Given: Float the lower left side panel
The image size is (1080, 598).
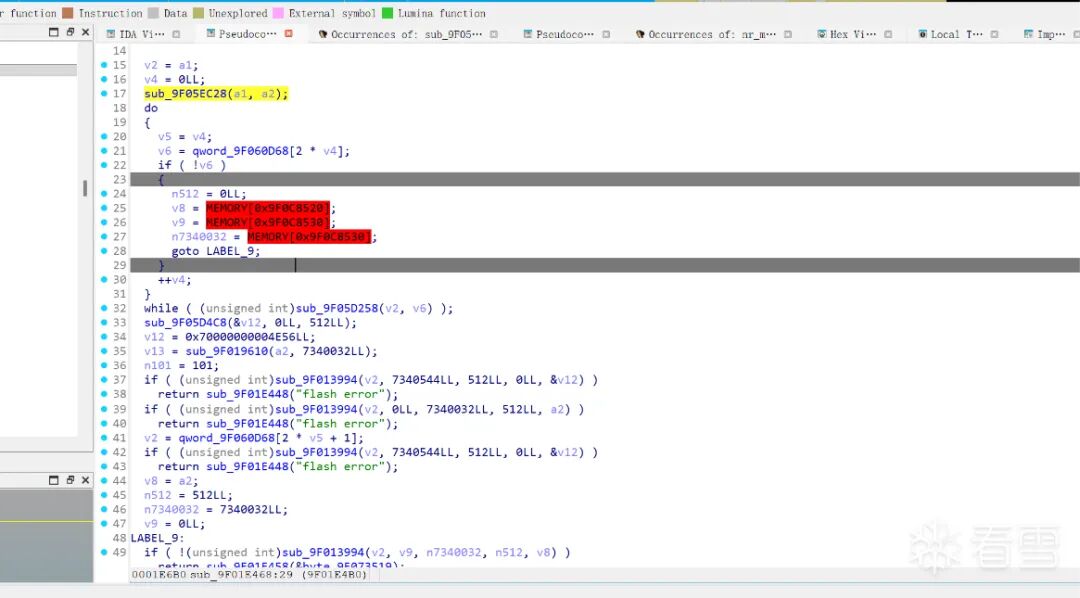Looking at the screenshot, I should pyautogui.click(x=70, y=480).
